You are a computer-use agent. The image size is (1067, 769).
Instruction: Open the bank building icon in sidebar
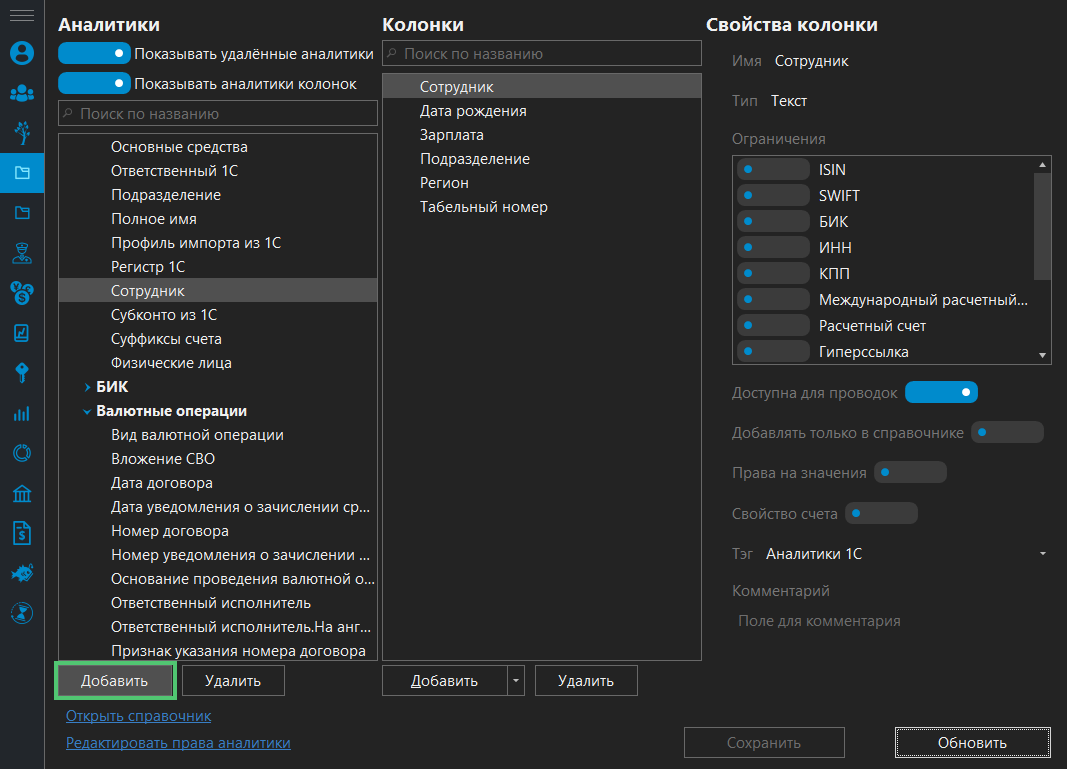click(21, 493)
